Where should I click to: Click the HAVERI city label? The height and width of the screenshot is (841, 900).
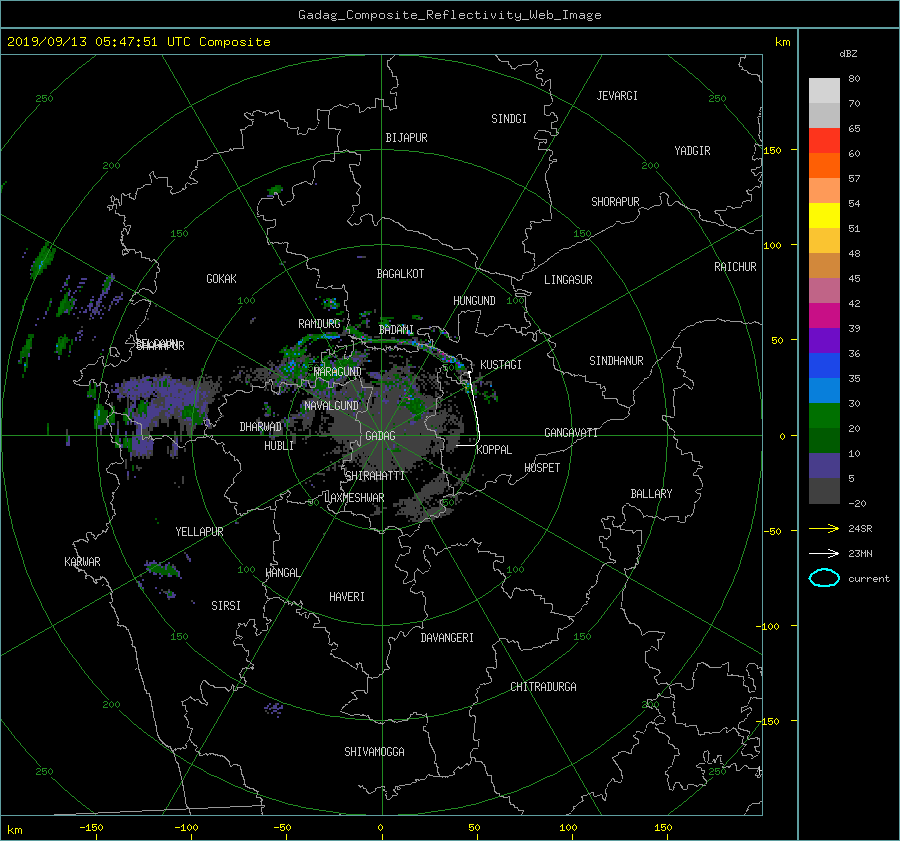(x=347, y=597)
